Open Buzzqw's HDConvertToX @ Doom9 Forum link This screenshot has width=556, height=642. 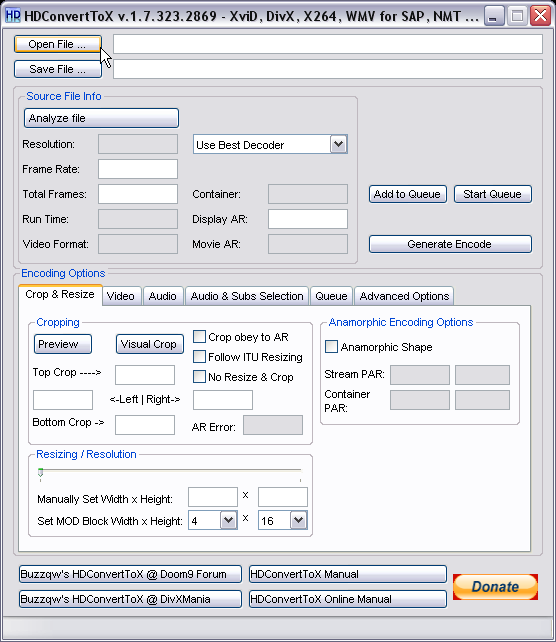(130, 574)
